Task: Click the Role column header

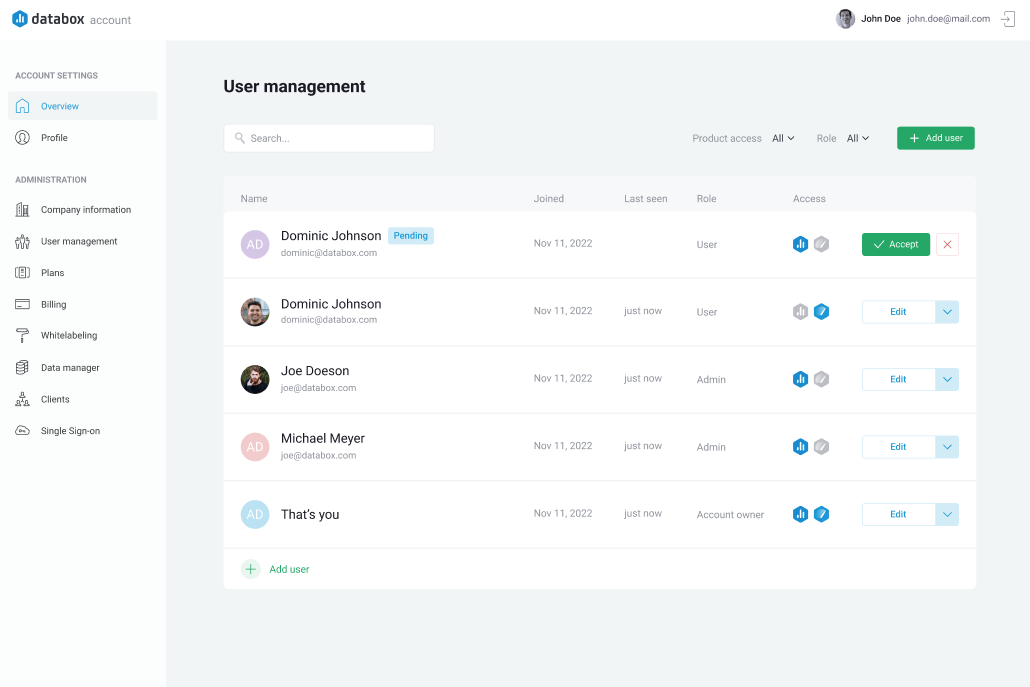Action: (706, 198)
